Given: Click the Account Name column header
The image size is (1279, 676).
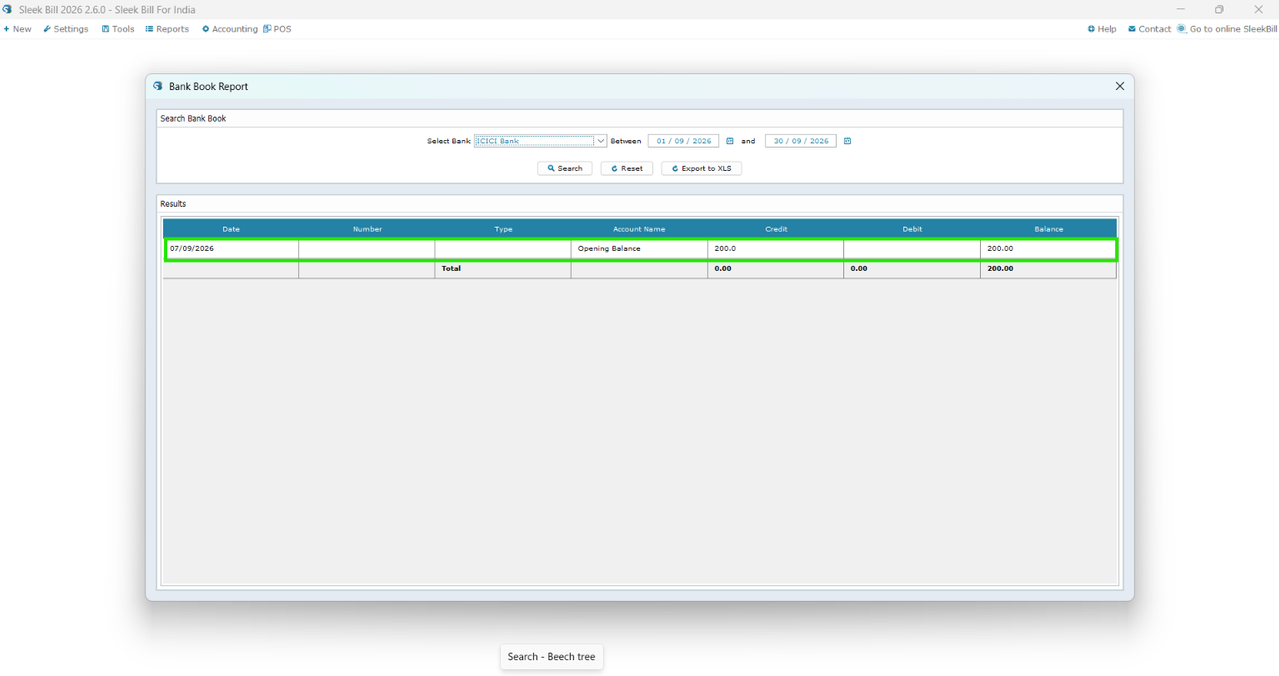Looking at the screenshot, I should [x=639, y=229].
